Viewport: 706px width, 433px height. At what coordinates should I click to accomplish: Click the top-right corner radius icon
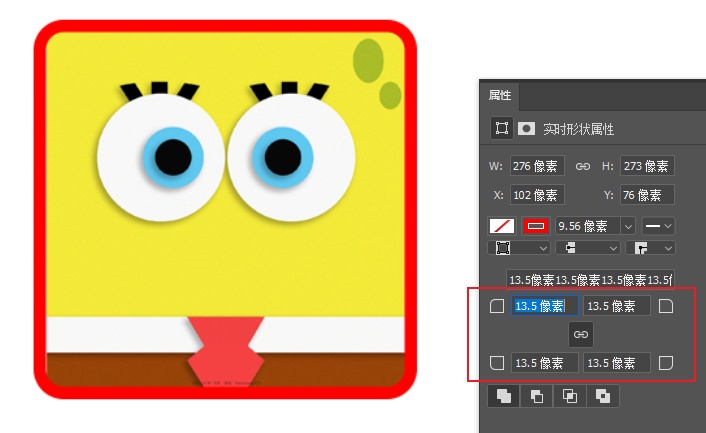click(x=665, y=307)
